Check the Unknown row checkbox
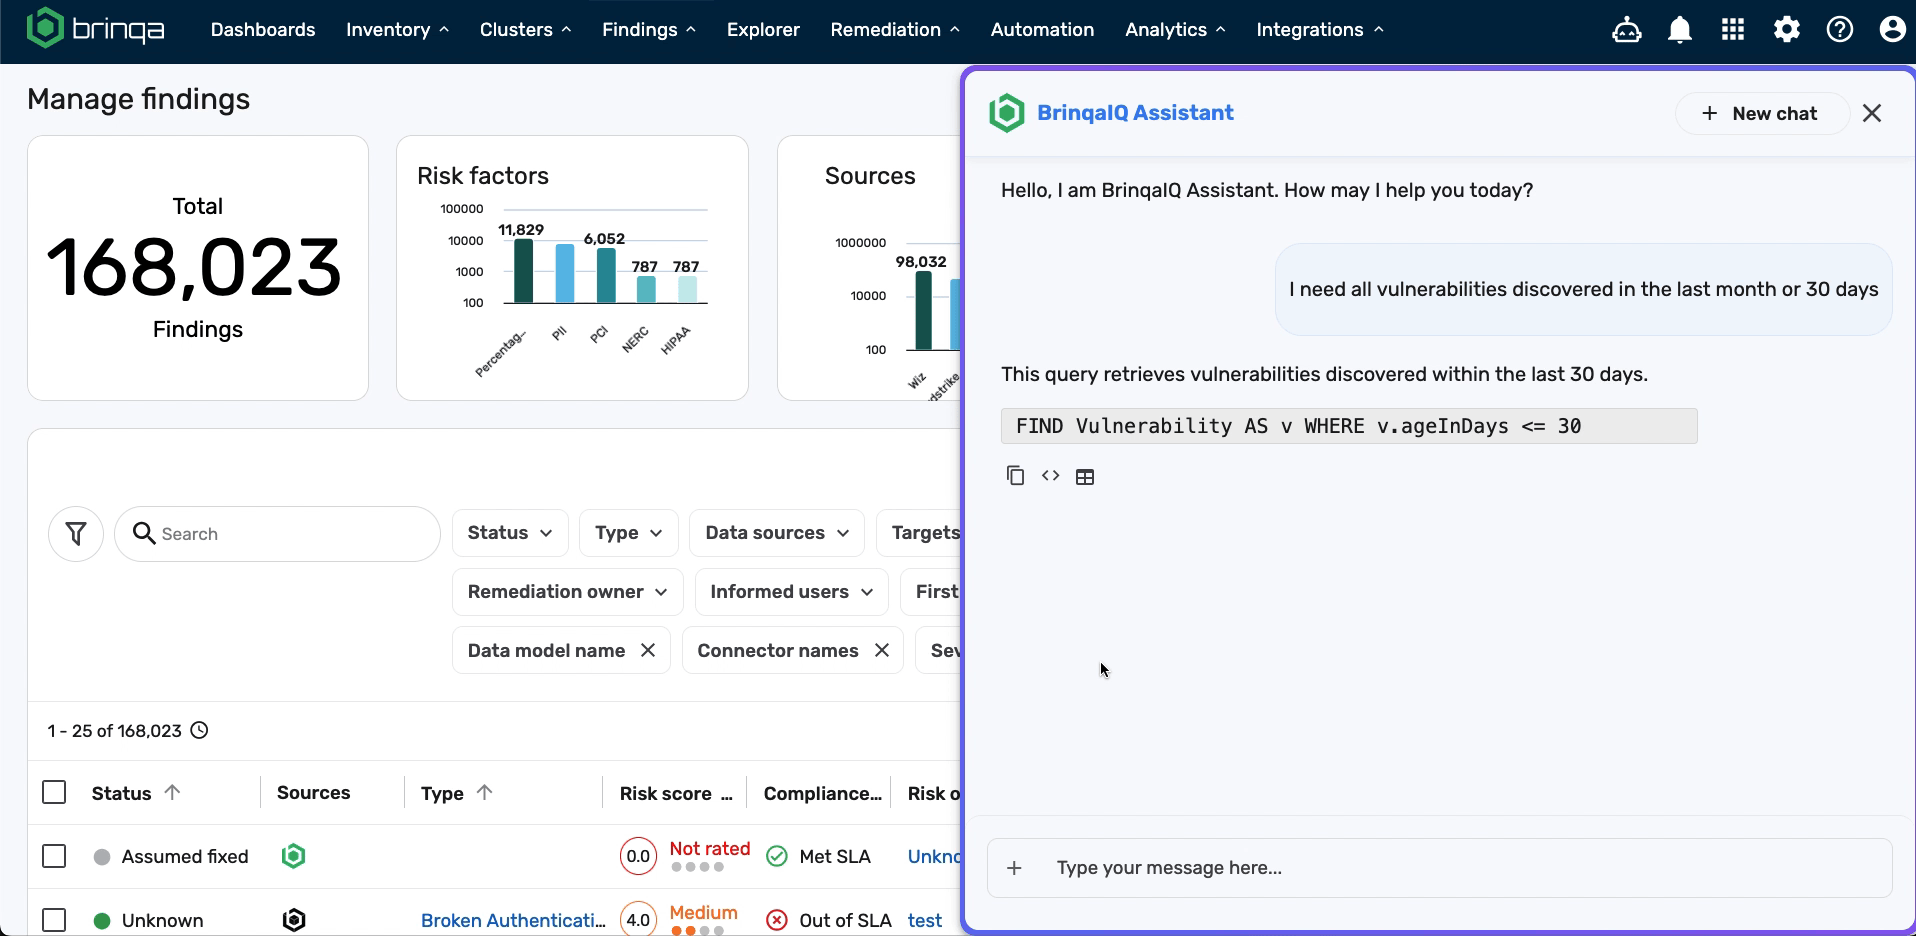This screenshot has height=936, width=1916. point(54,920)
